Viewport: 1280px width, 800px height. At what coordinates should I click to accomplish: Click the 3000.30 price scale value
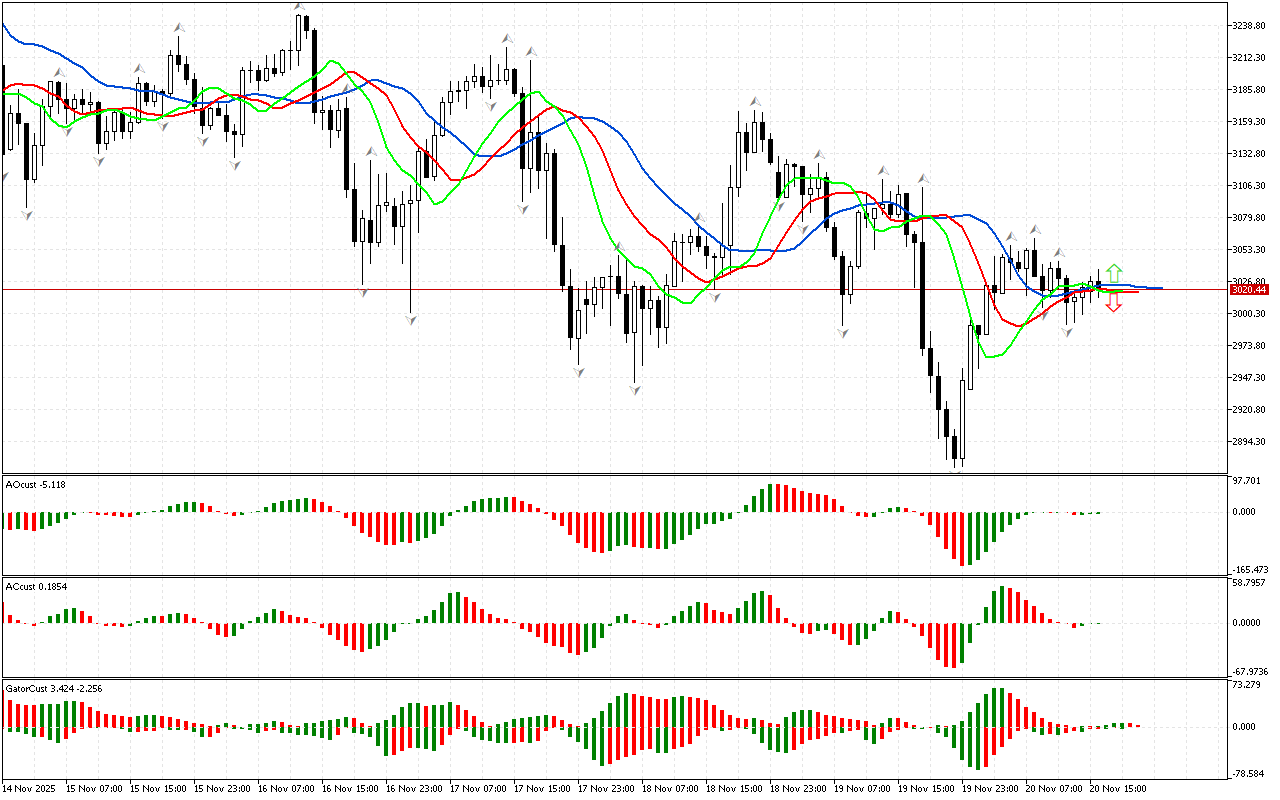pyautogui.click(x=1250, y=314)
